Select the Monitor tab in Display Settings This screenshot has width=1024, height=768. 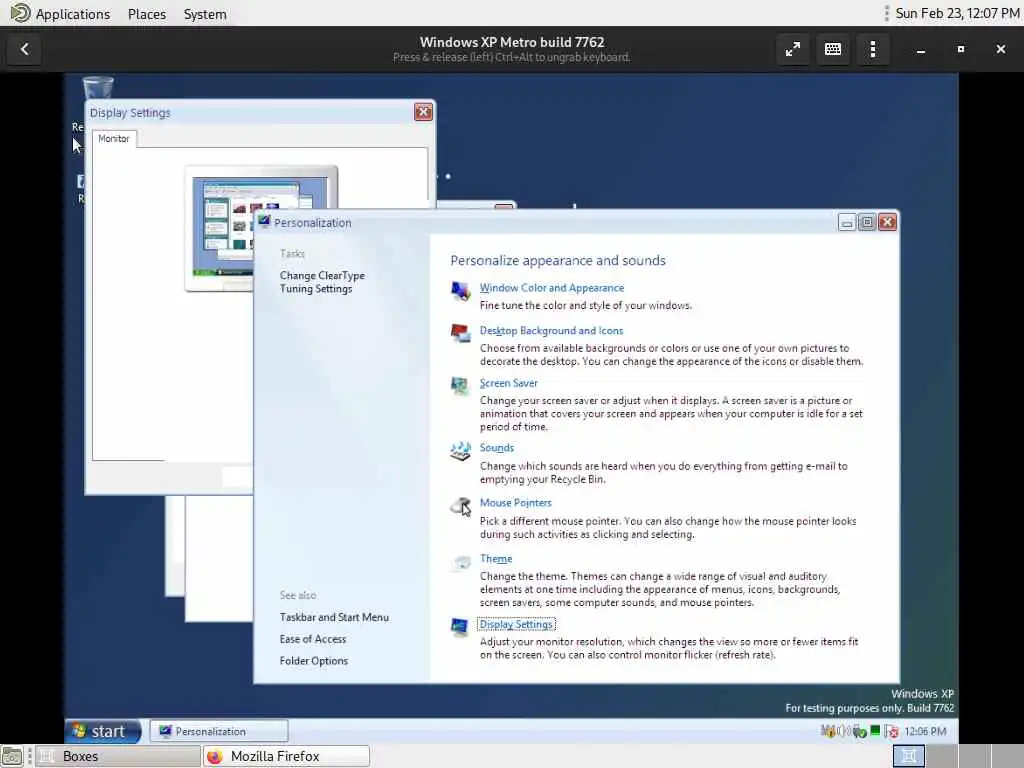point(114,138)
